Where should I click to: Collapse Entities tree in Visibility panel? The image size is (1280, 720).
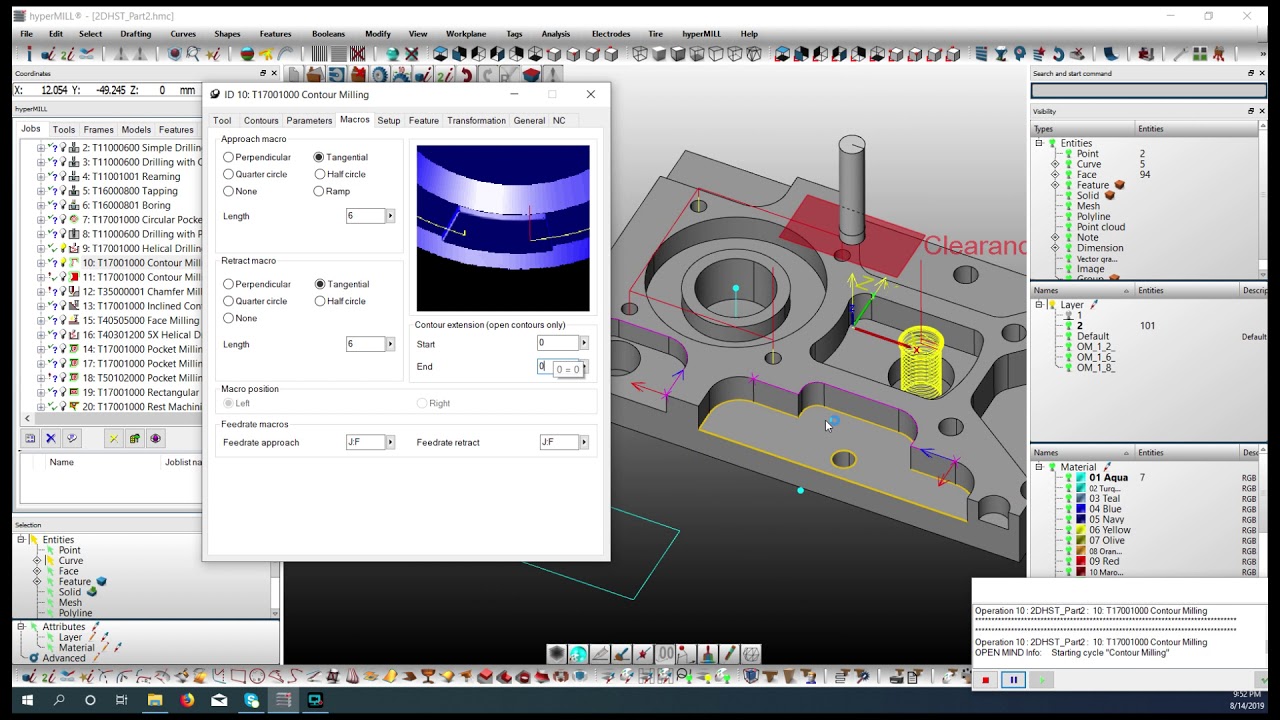(1039, 143)
